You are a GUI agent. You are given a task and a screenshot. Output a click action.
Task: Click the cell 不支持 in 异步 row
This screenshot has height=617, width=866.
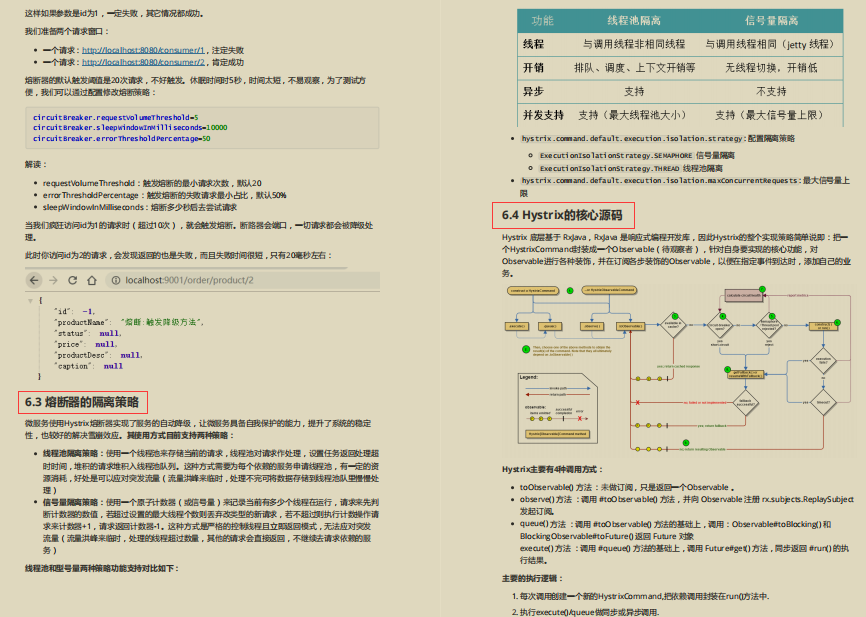click(x=772, y=92)
